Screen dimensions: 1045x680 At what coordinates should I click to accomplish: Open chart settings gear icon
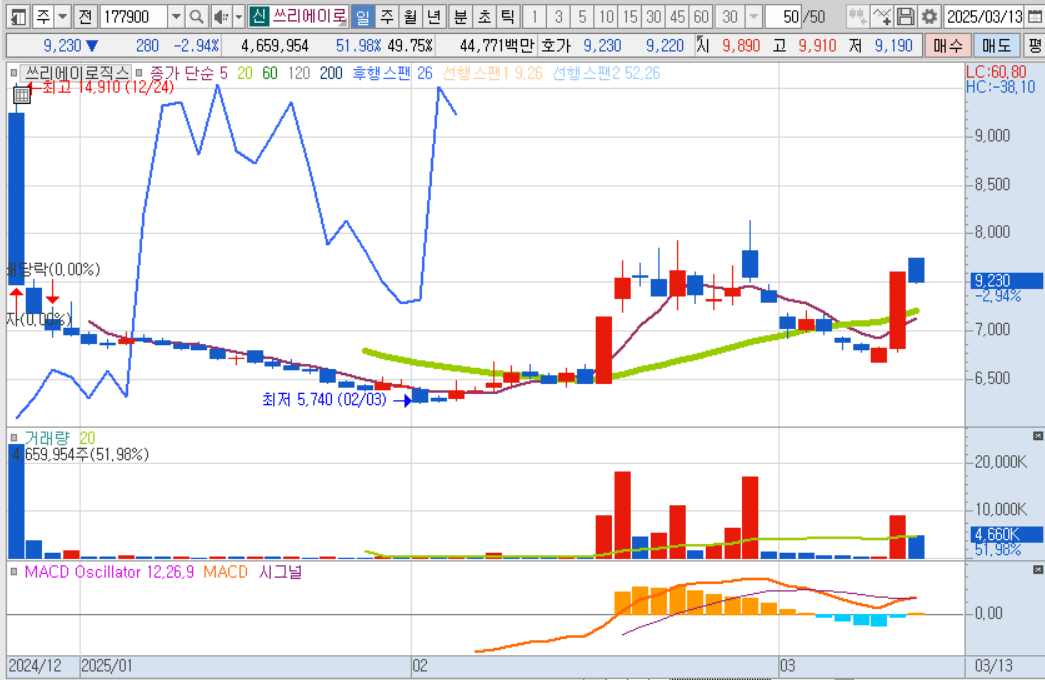coord(929,17)
